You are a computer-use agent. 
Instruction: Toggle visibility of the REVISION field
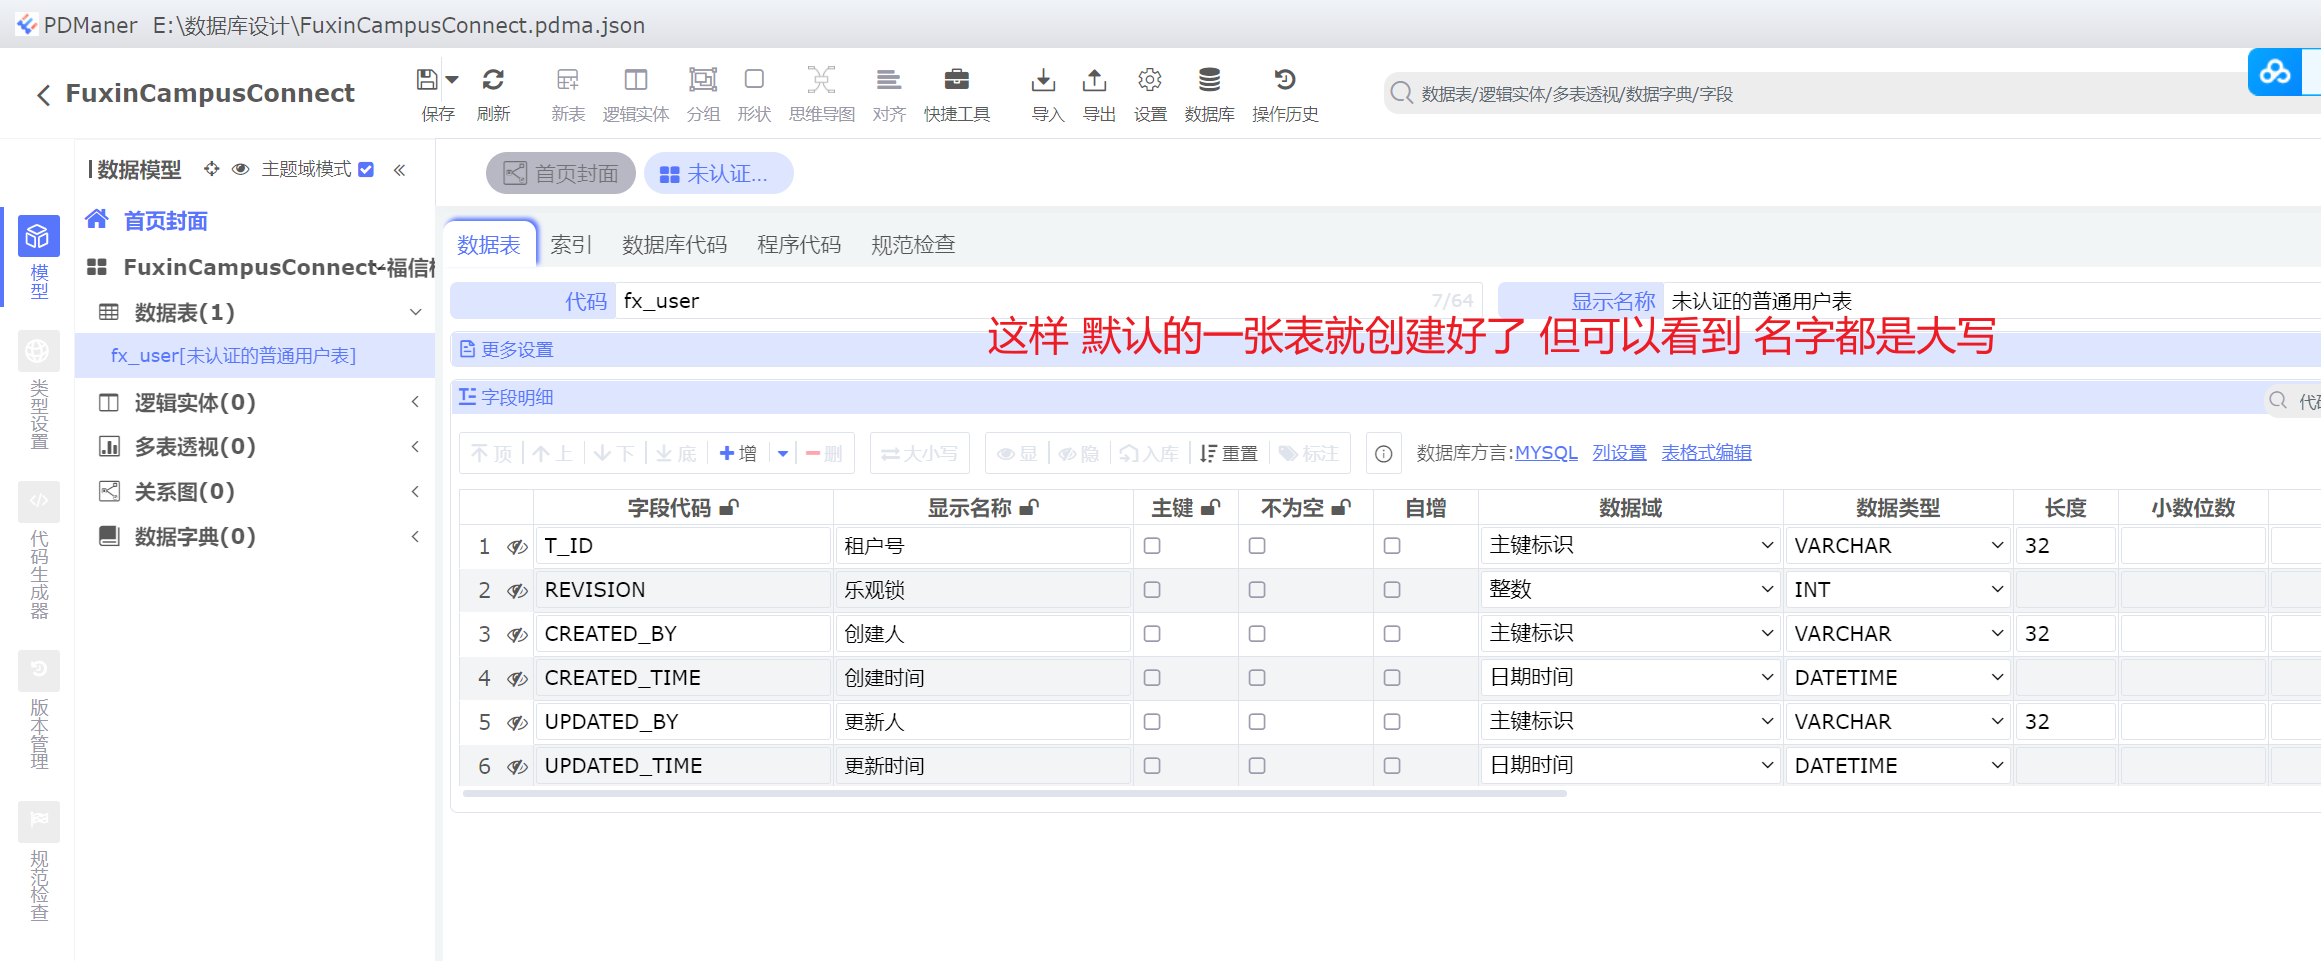(517, 591)
